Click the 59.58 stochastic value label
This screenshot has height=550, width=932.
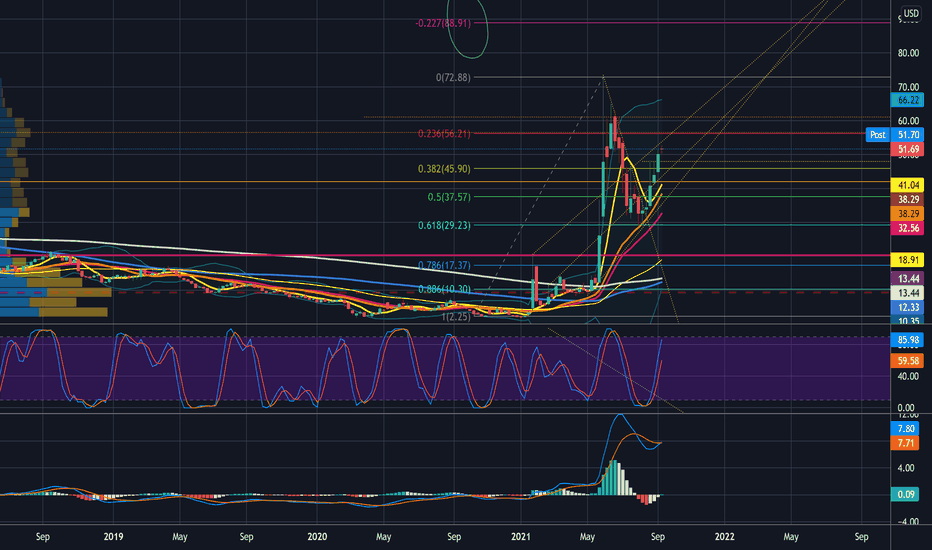coord(908,360)
